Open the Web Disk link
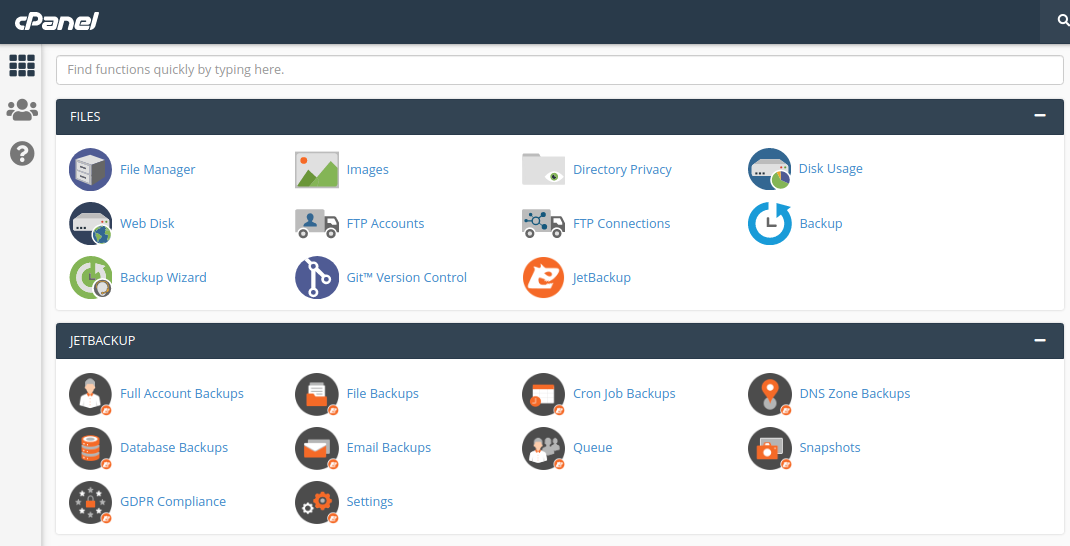Viewport: 1070px width, 546px height. (147, 223)
